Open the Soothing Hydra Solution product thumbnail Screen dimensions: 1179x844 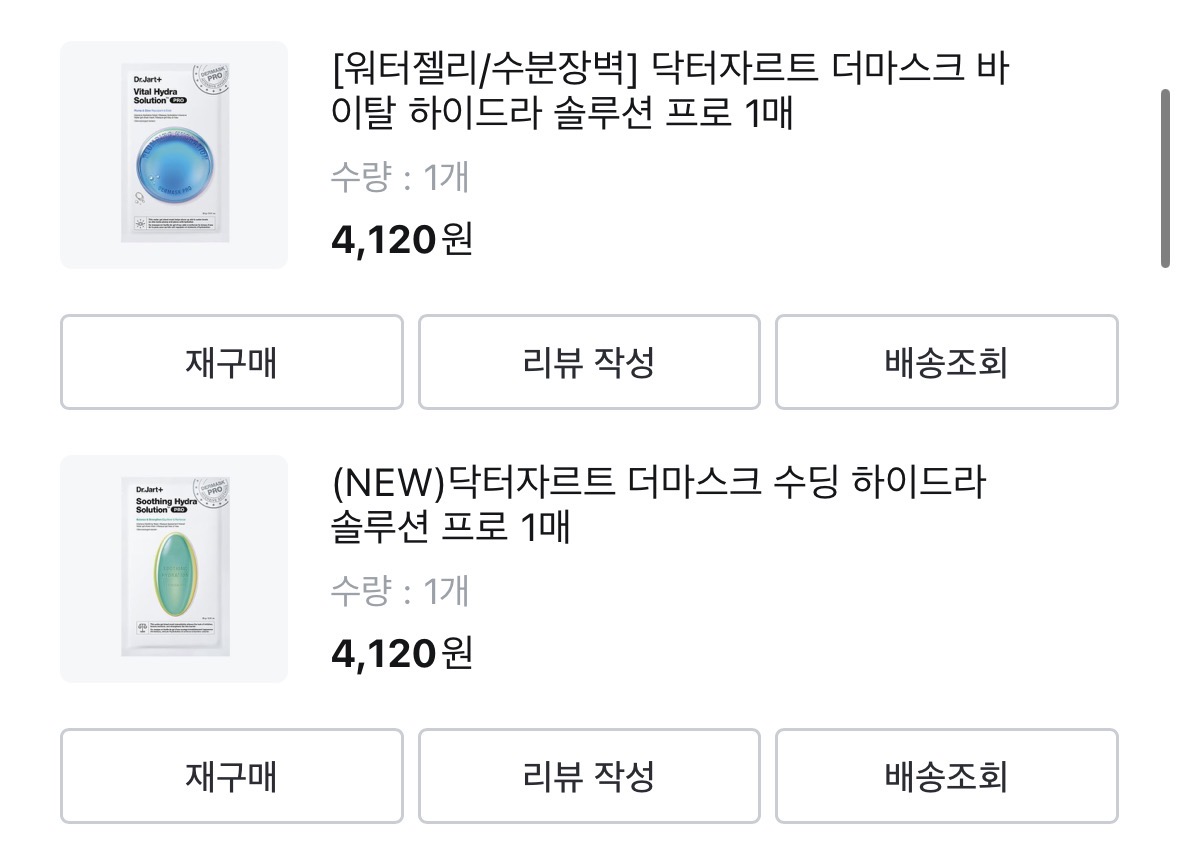(x=174, y=569)
